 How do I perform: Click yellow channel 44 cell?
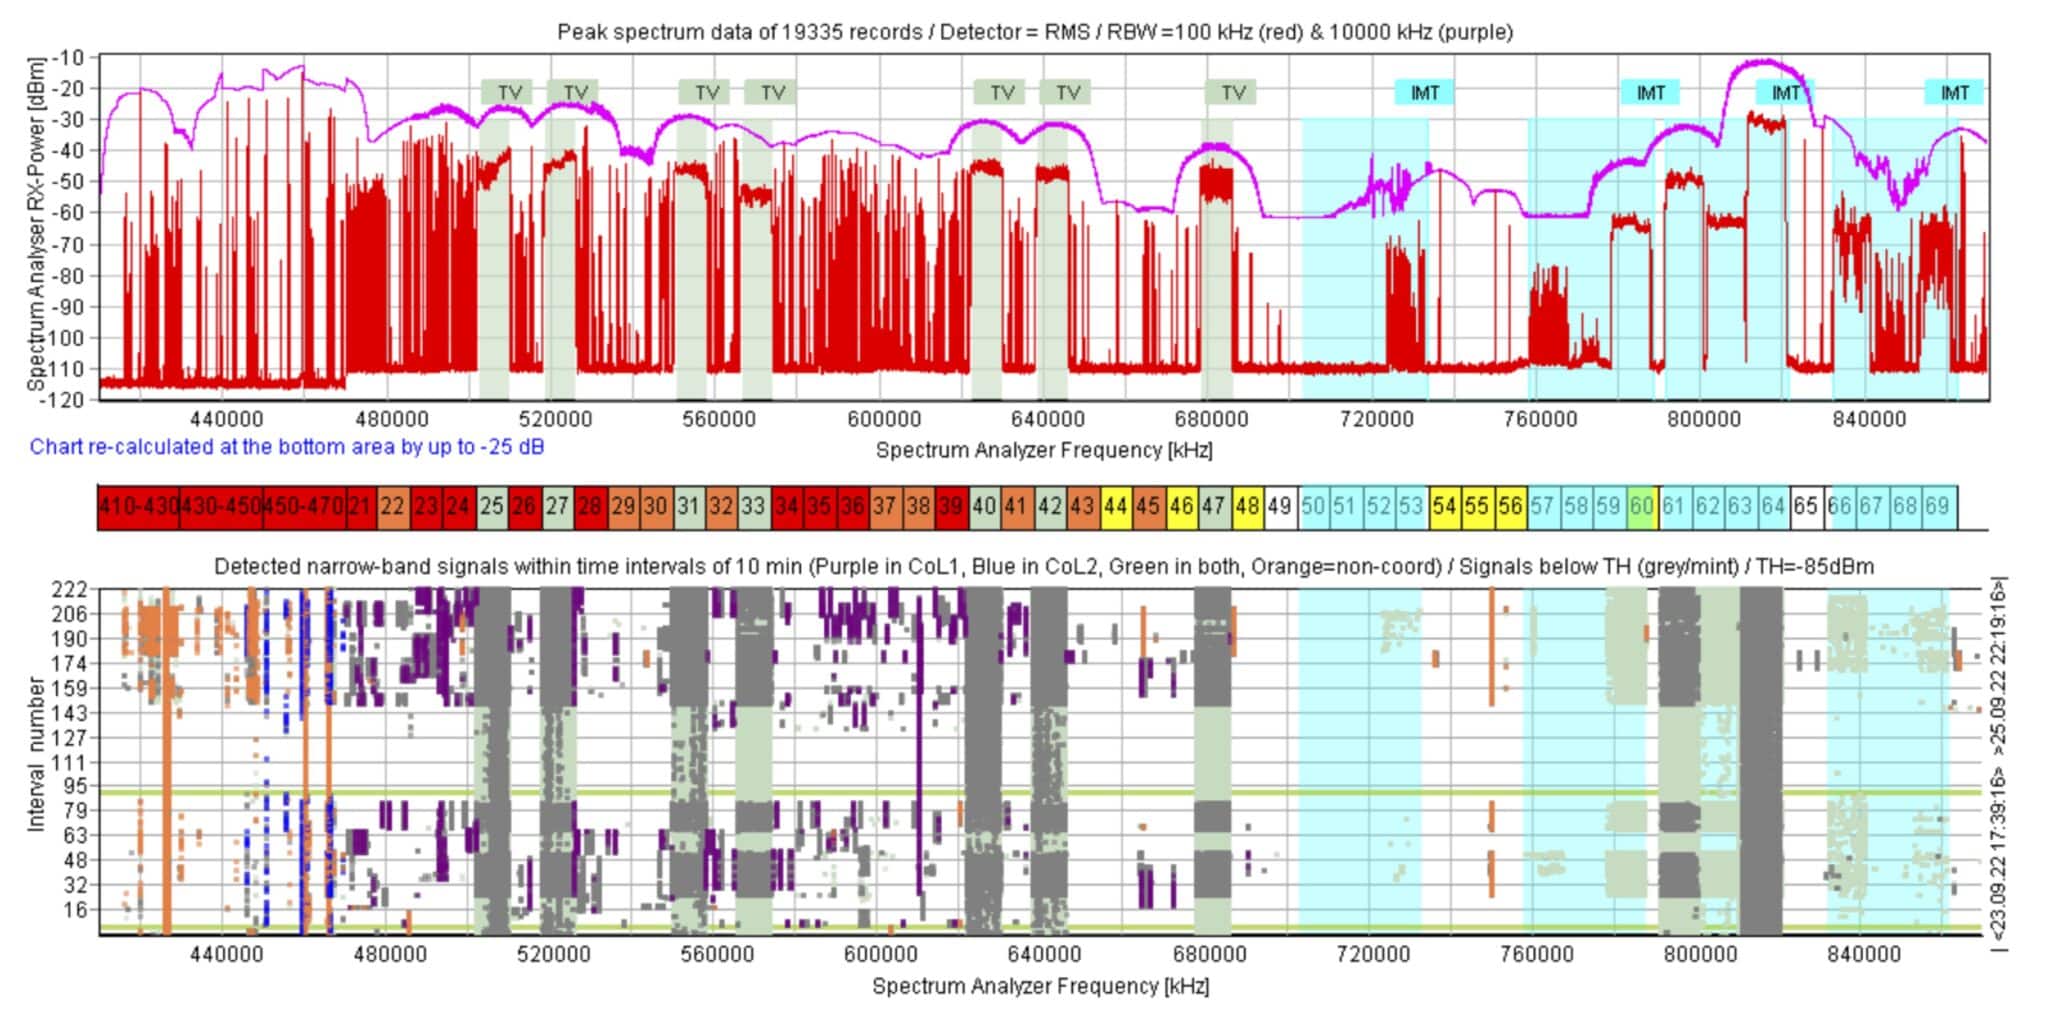pyautogui.click(x=1115, y=506)
